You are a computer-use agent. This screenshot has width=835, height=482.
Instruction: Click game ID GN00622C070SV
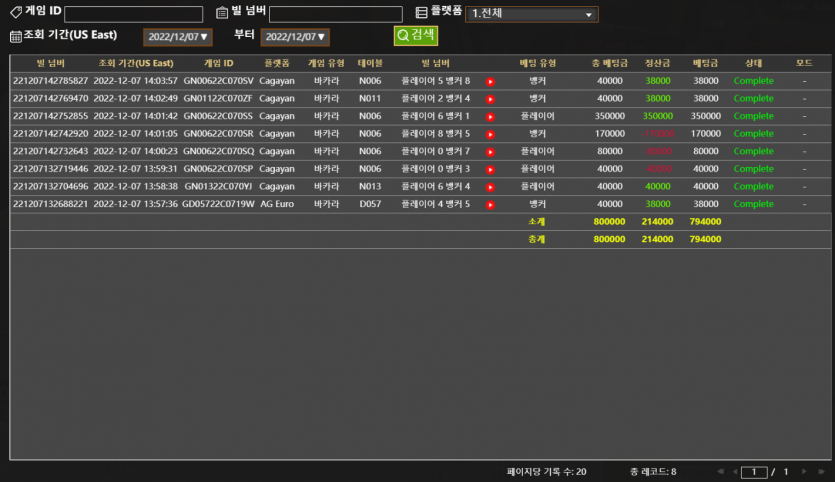point(218,81)
